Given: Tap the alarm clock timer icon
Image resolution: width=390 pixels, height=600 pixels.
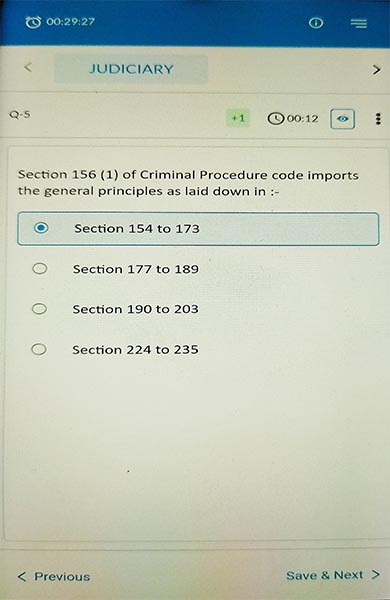Looking at the screenshot, I should (33, 22).
